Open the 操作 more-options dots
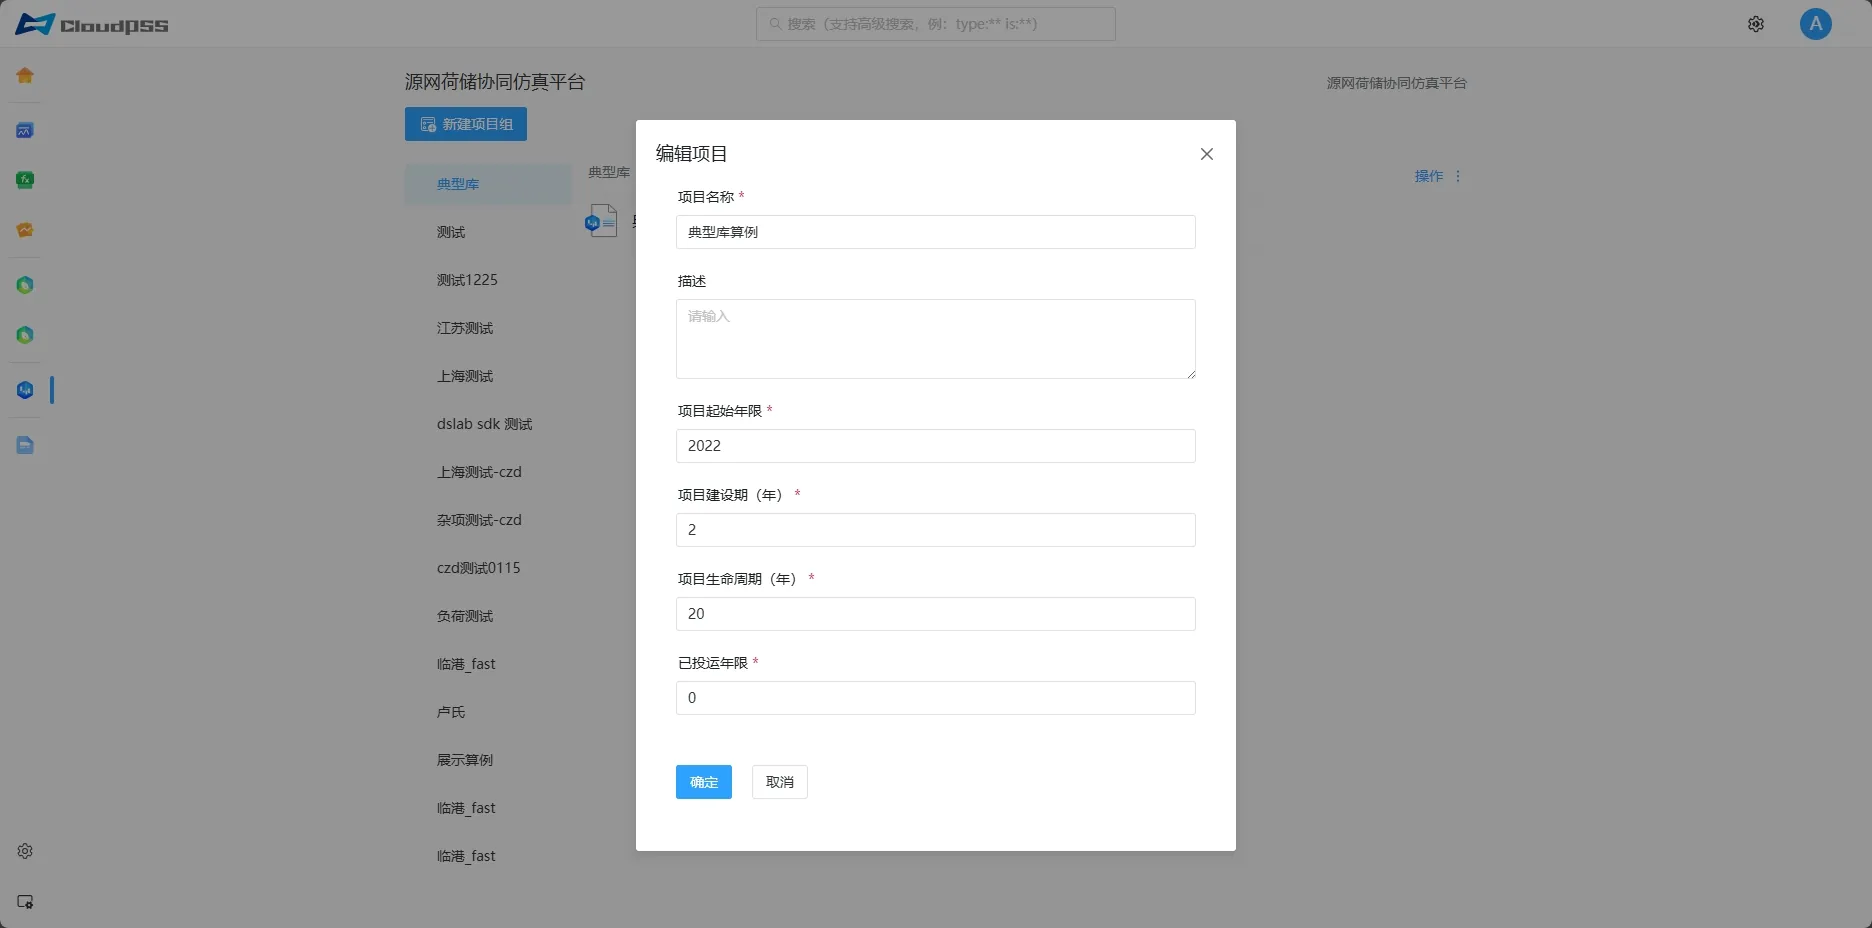The image size is (1872, 928). [x=1458, y=176]
